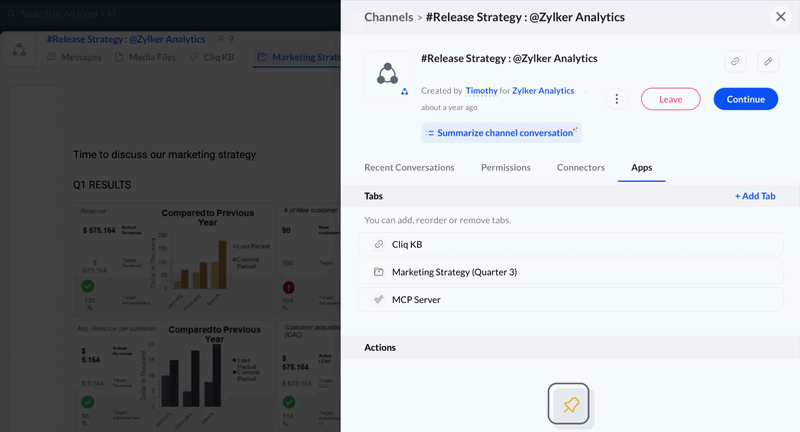Click the 'about a year ago' timestamp
This screenshot has height=432, width=800.
449,107
